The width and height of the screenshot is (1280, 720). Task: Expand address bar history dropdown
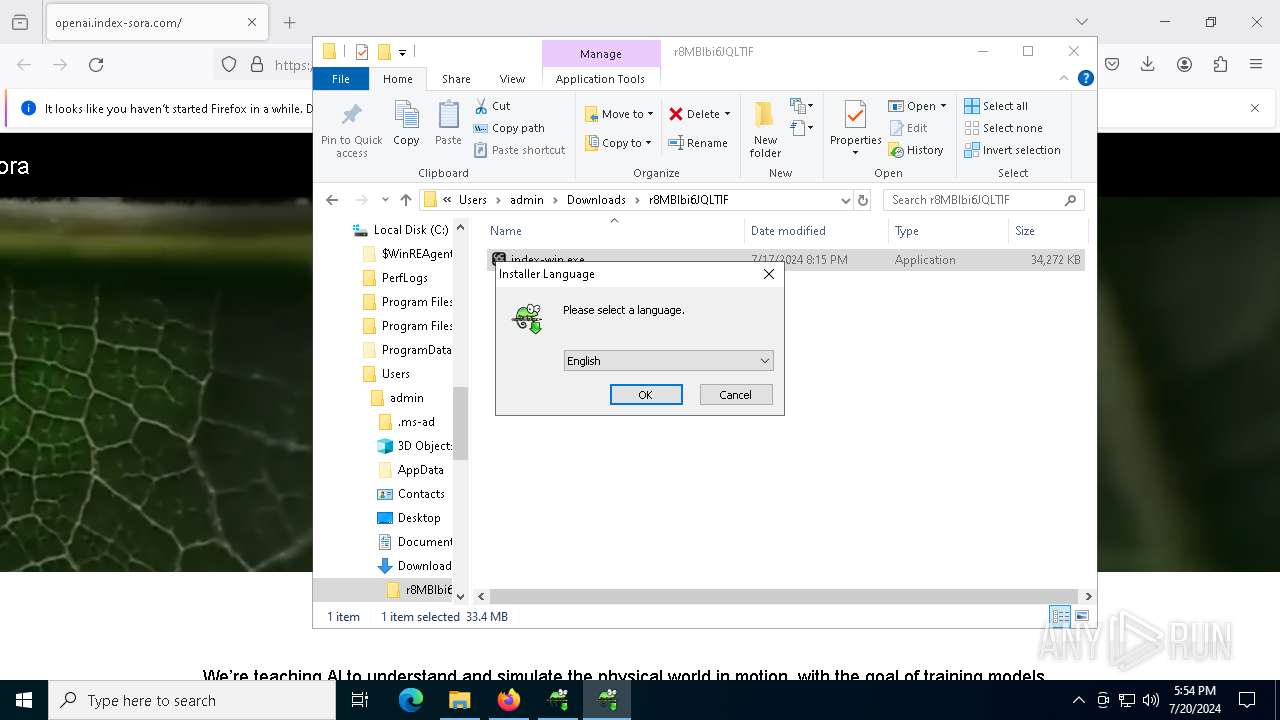coord(846,200)
